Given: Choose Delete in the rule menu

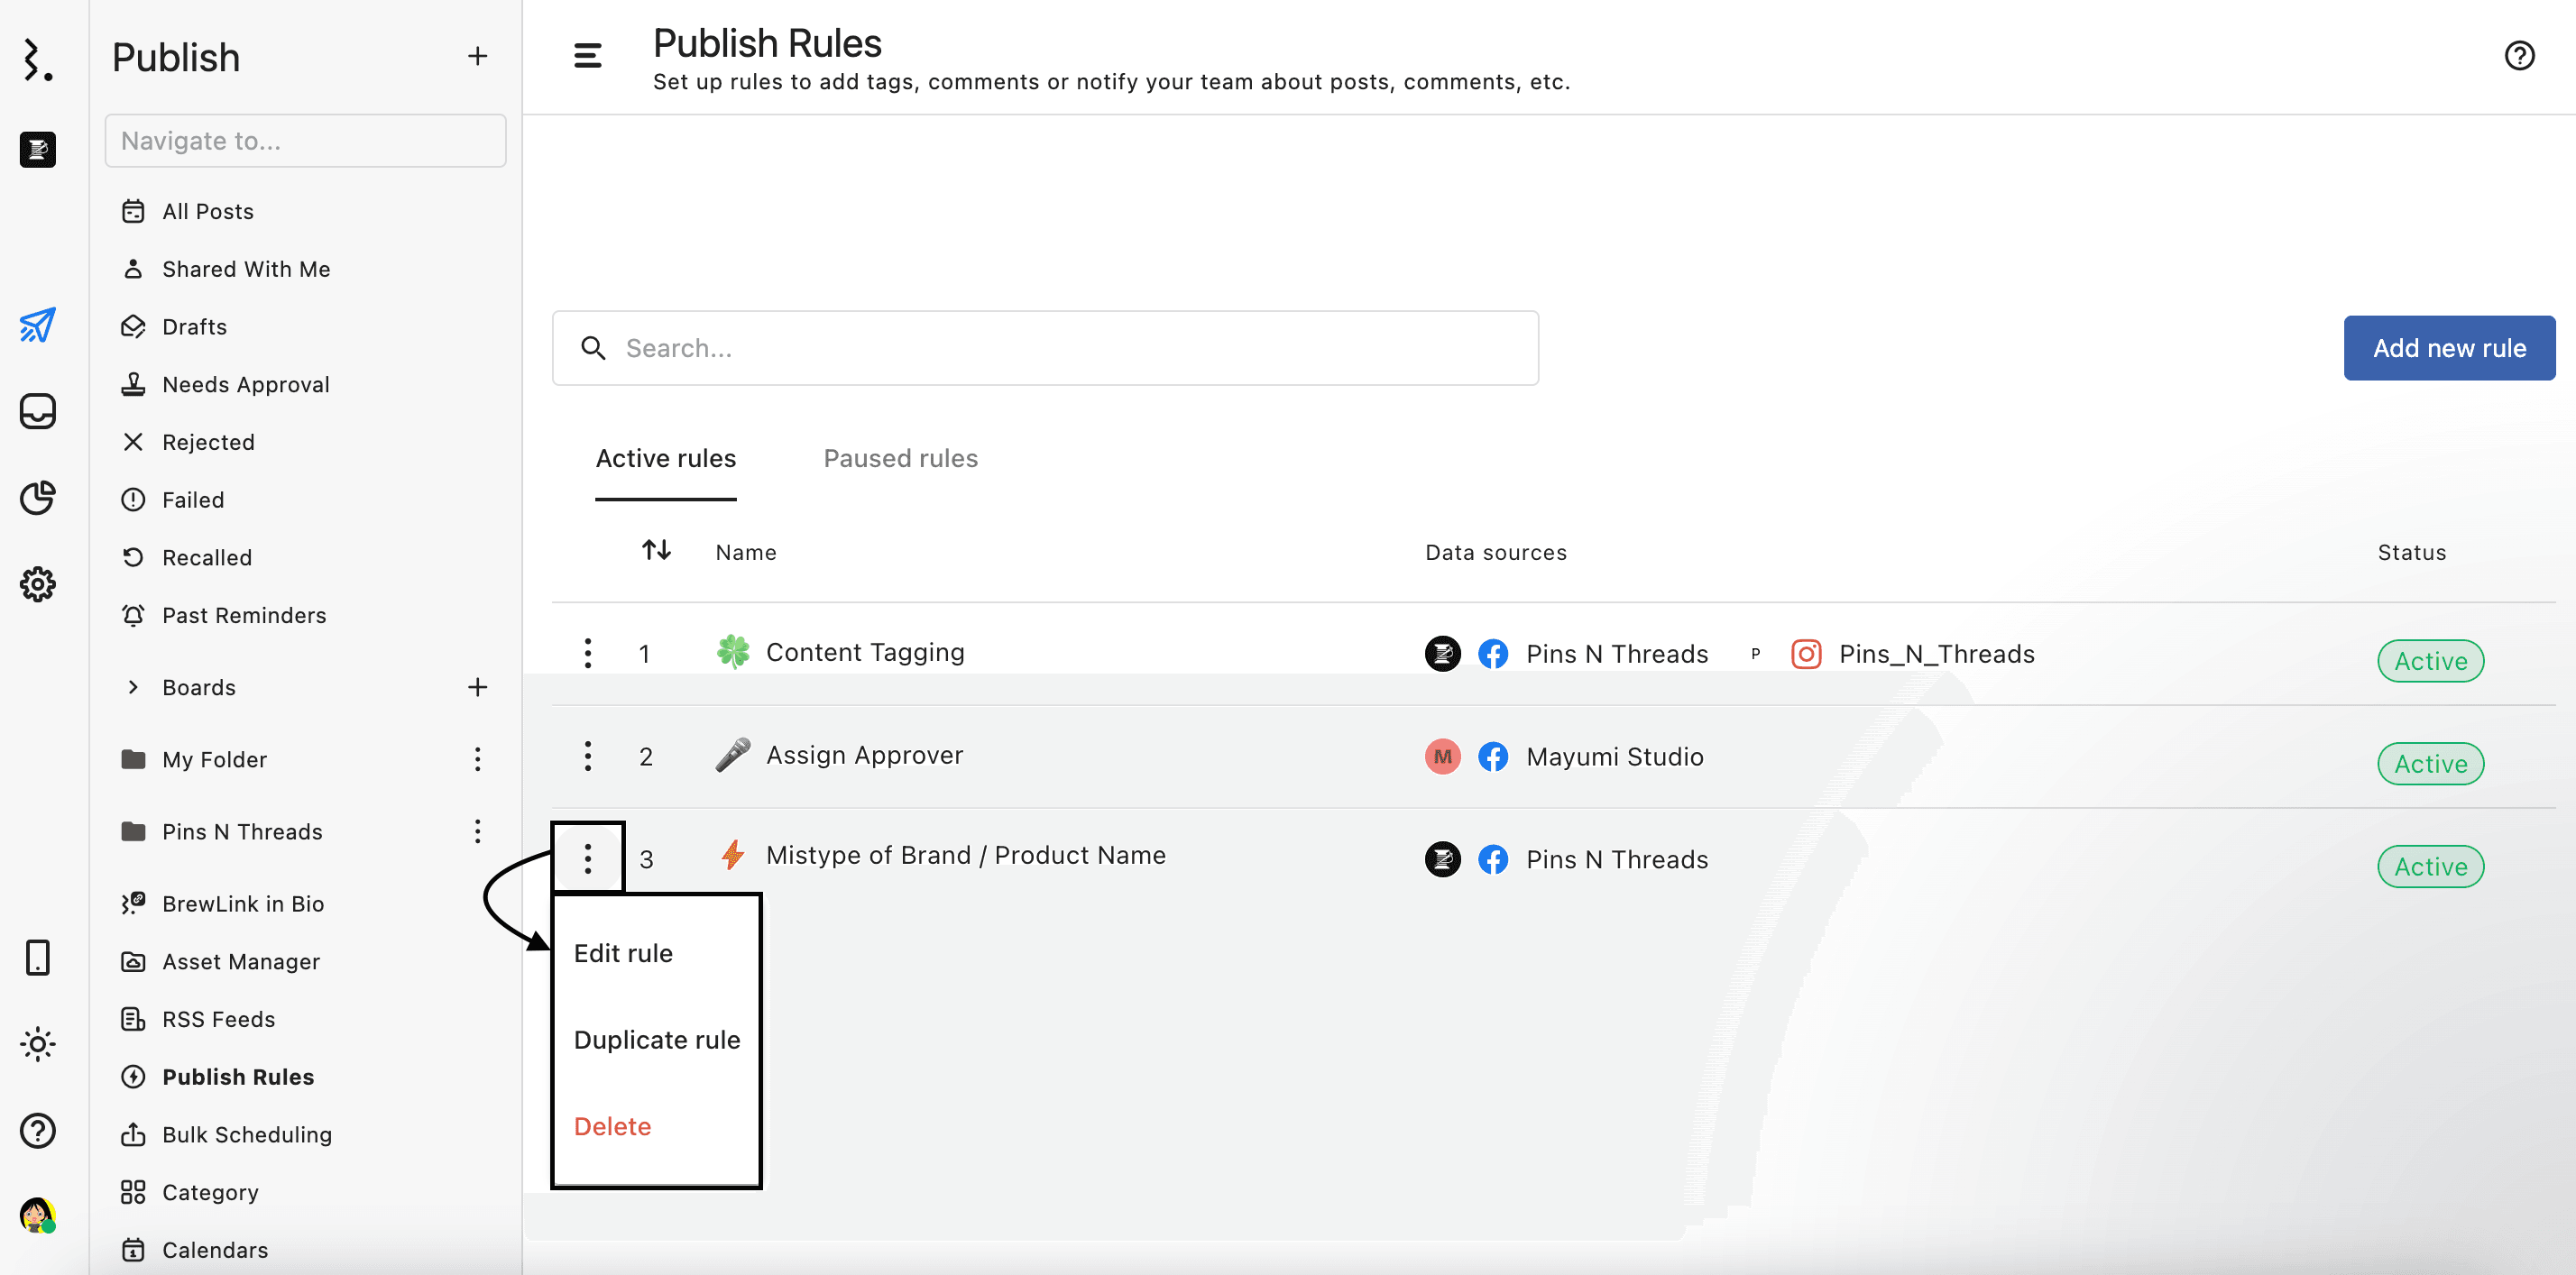Looking at the screenshot, I should [612, 1126].
